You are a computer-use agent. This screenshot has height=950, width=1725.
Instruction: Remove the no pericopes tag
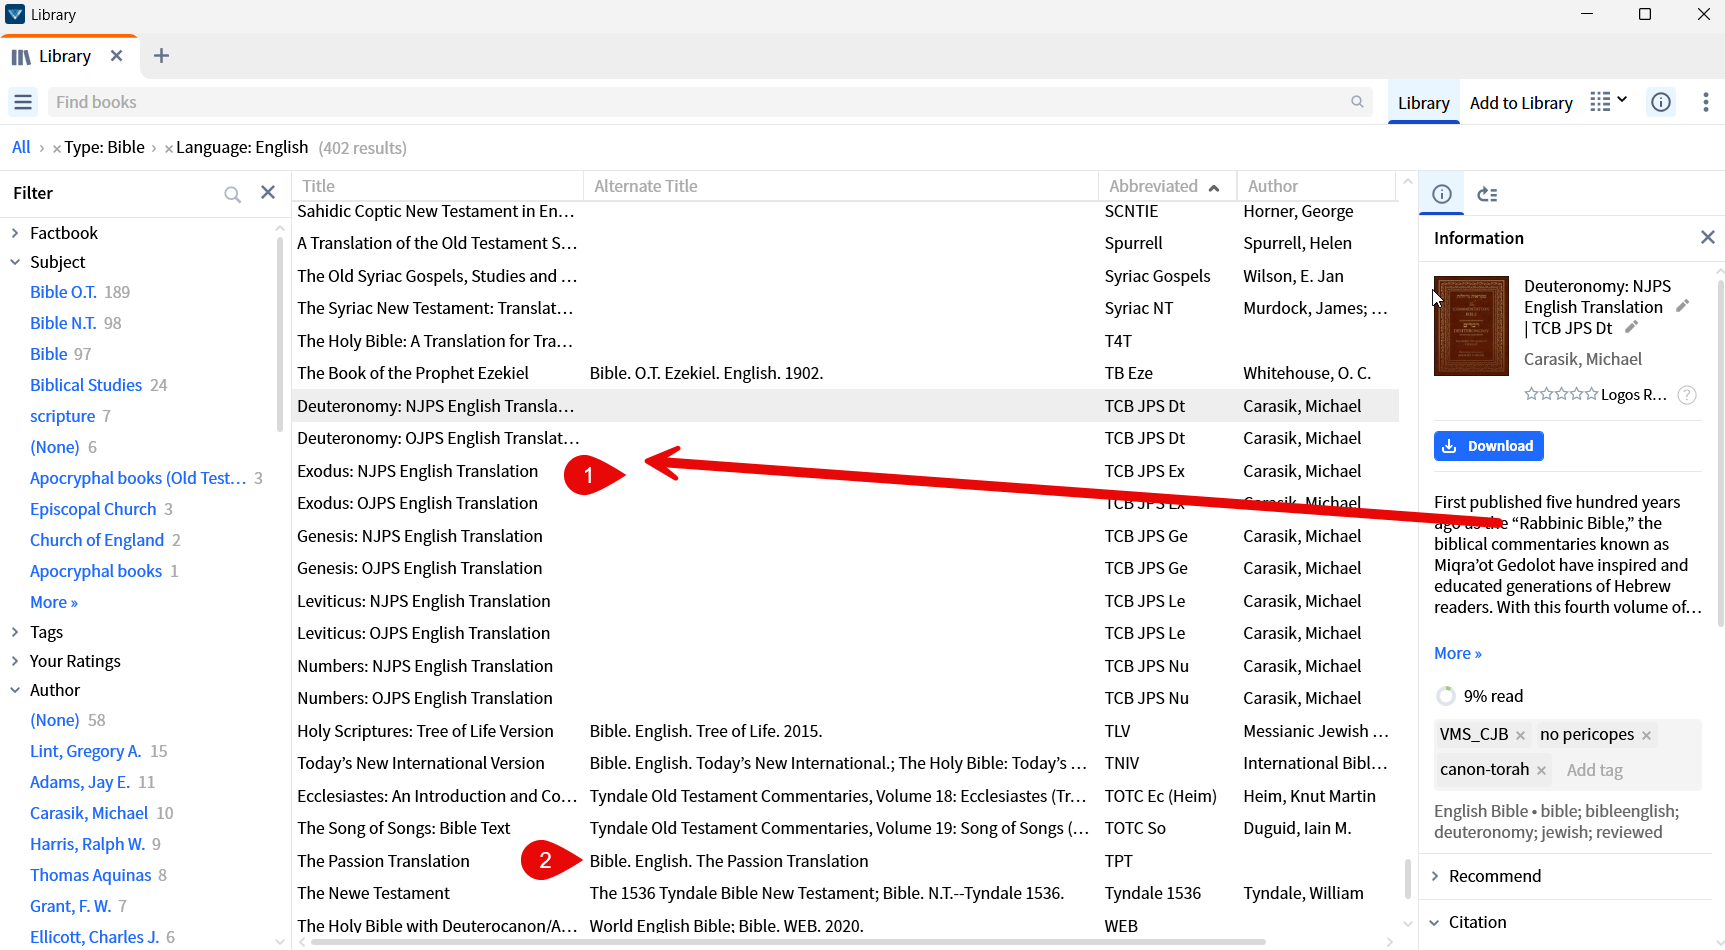pos(1646,736)
